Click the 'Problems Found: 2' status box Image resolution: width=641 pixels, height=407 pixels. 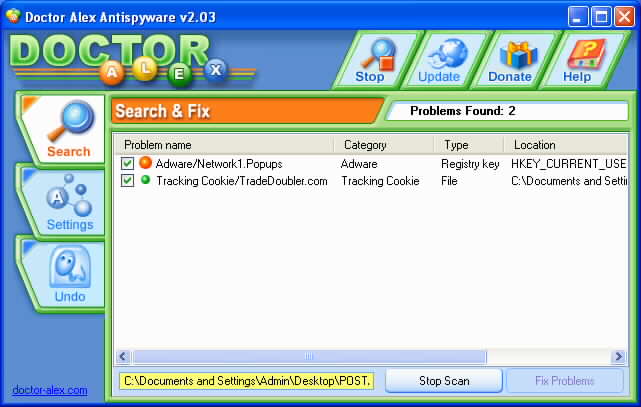507,111
